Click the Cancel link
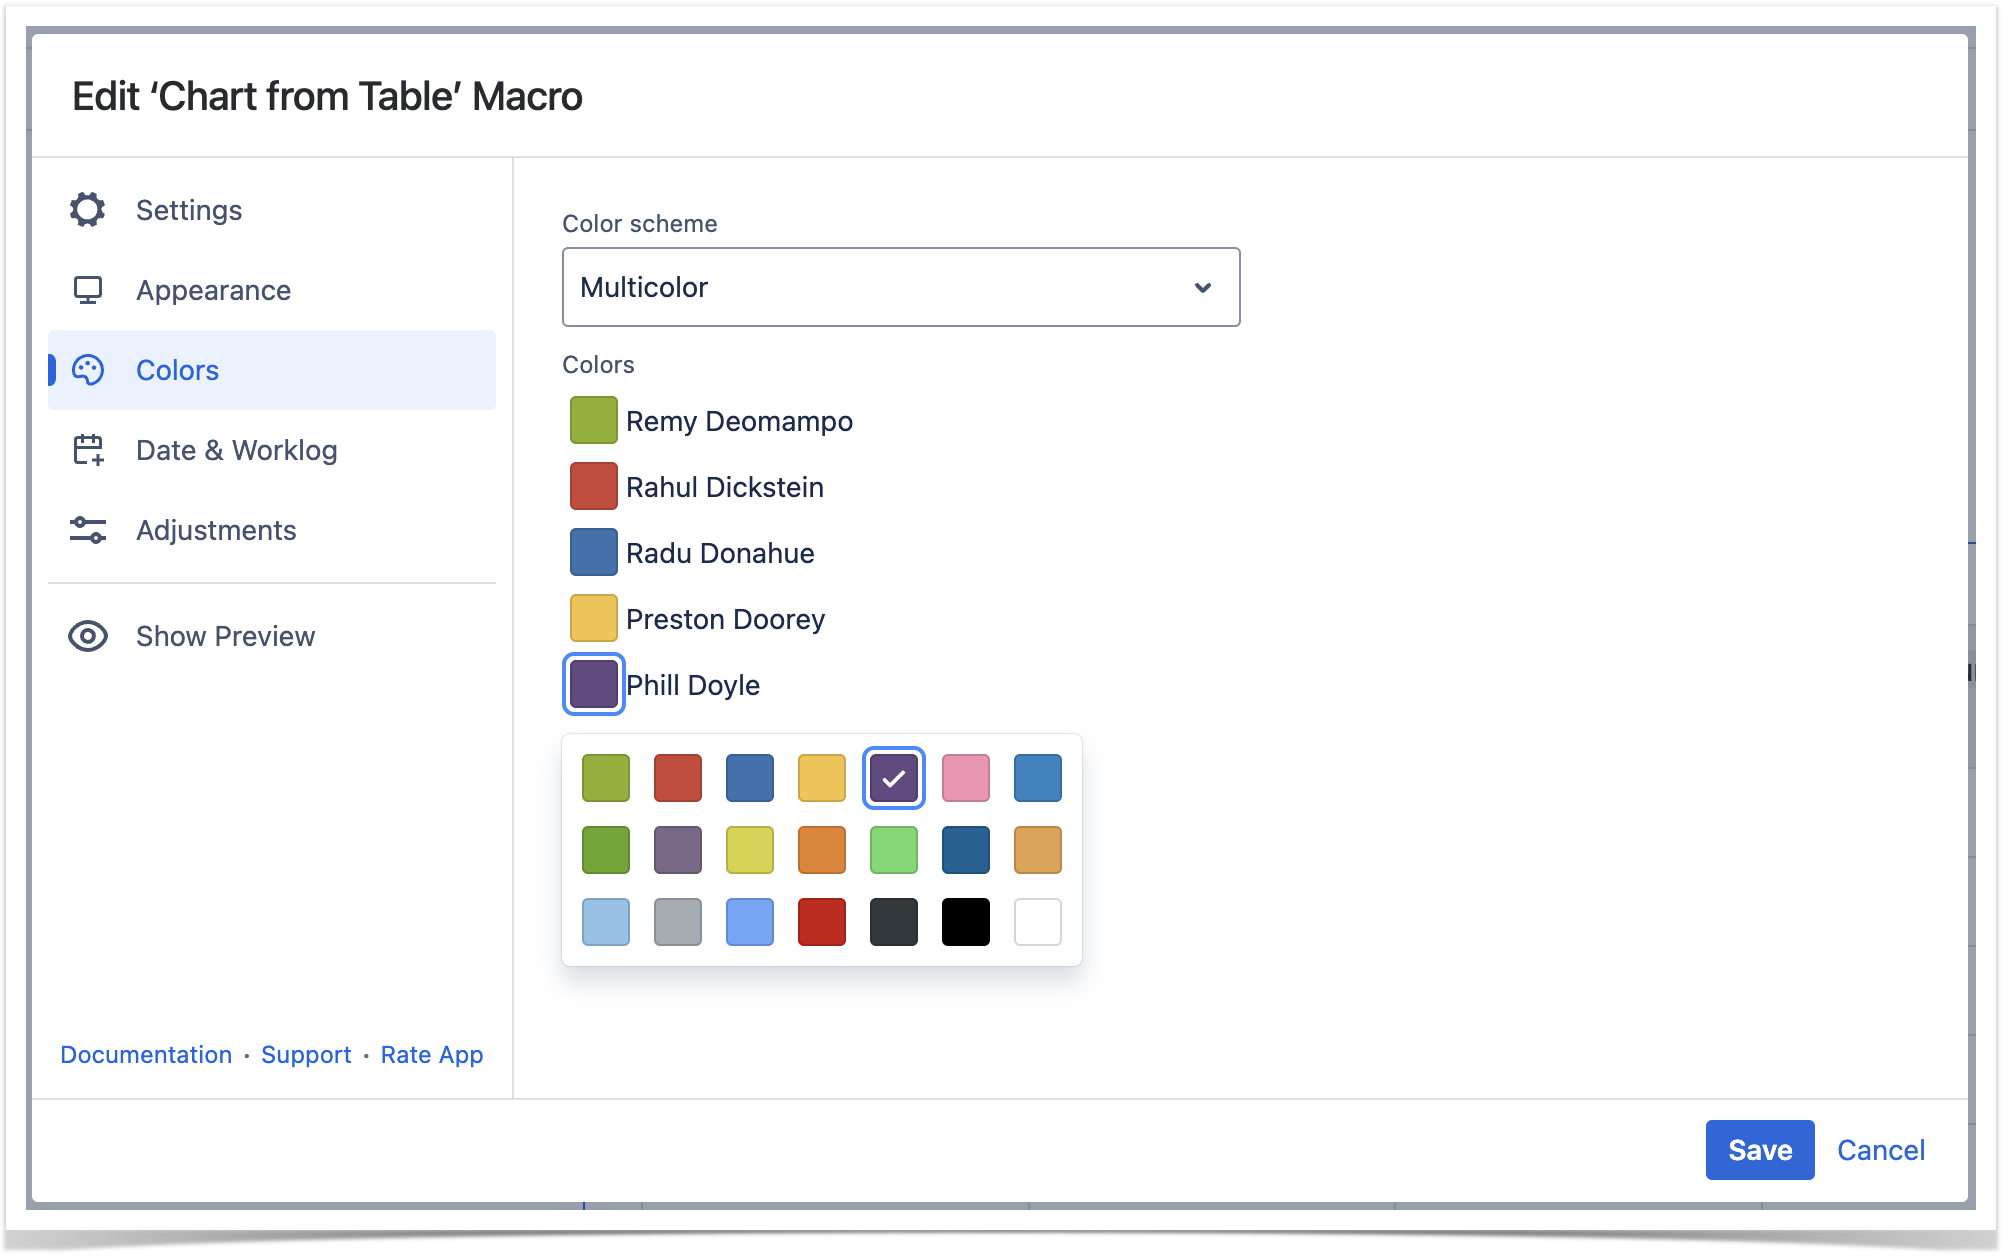The width and height of the screenshot is (2010, 1259). pos(1880,1150)
